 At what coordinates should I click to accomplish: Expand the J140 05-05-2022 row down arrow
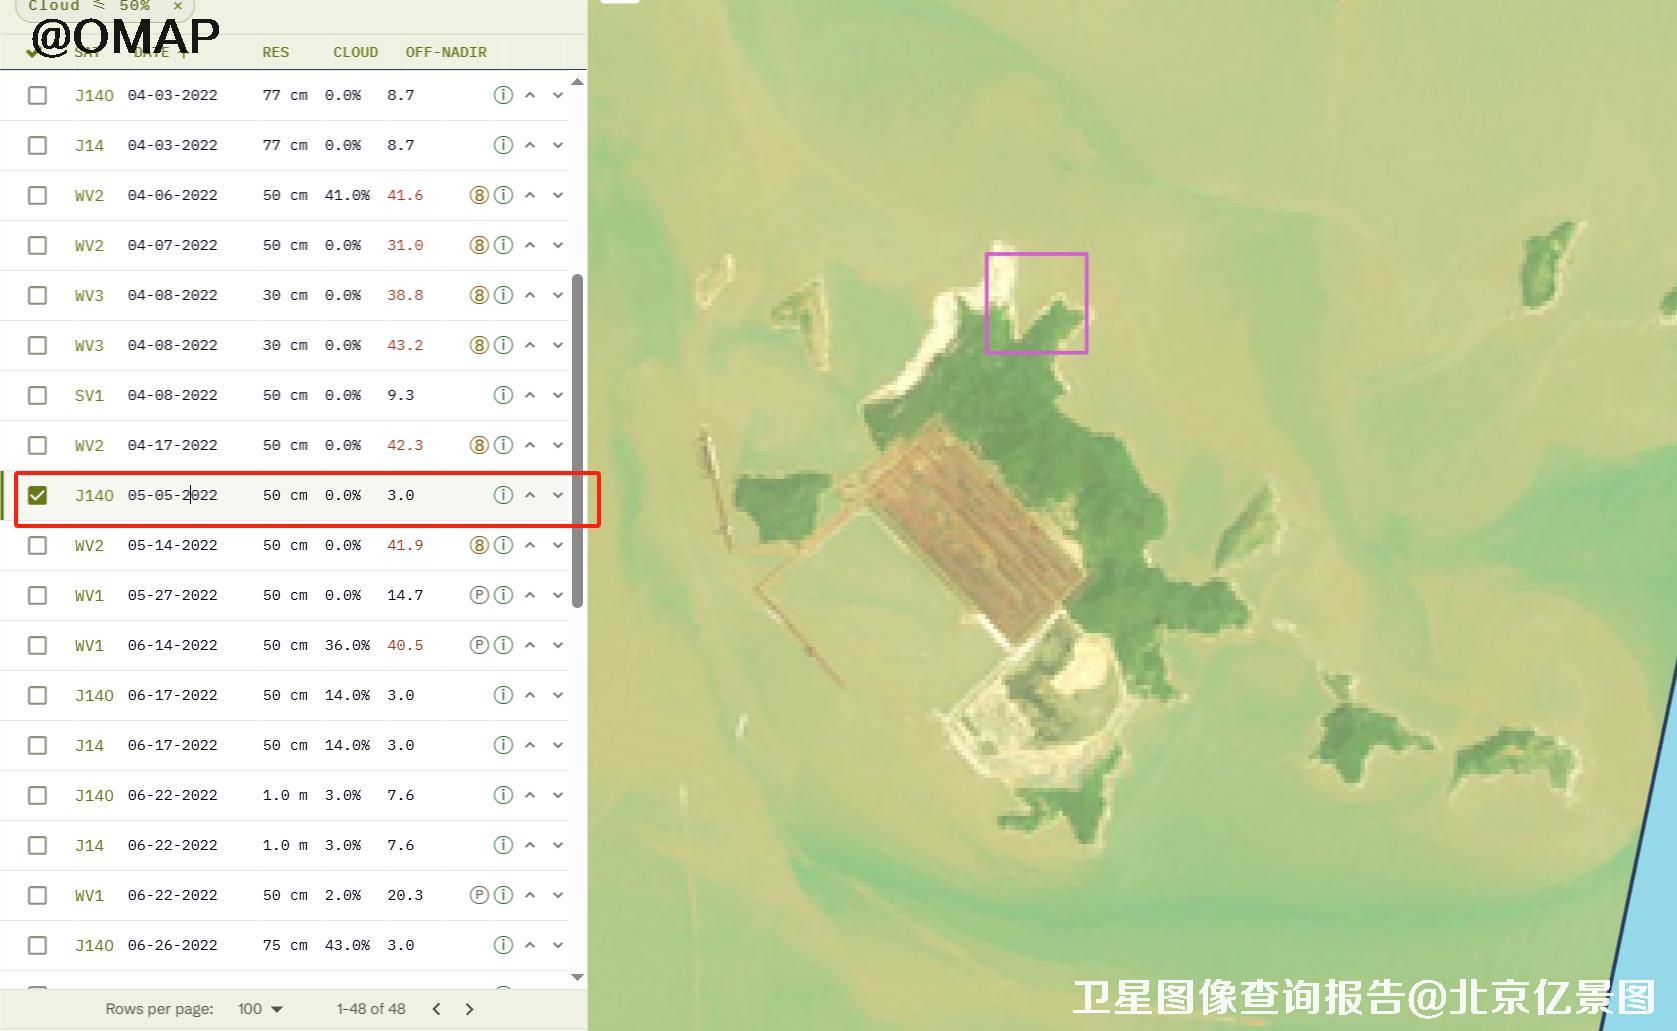558,495
